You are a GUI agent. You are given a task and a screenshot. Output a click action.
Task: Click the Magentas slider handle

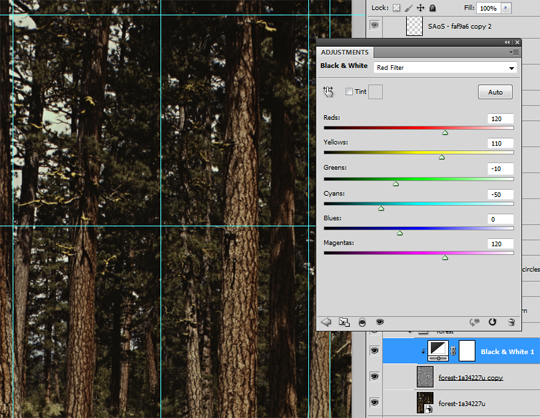[445, 258]
